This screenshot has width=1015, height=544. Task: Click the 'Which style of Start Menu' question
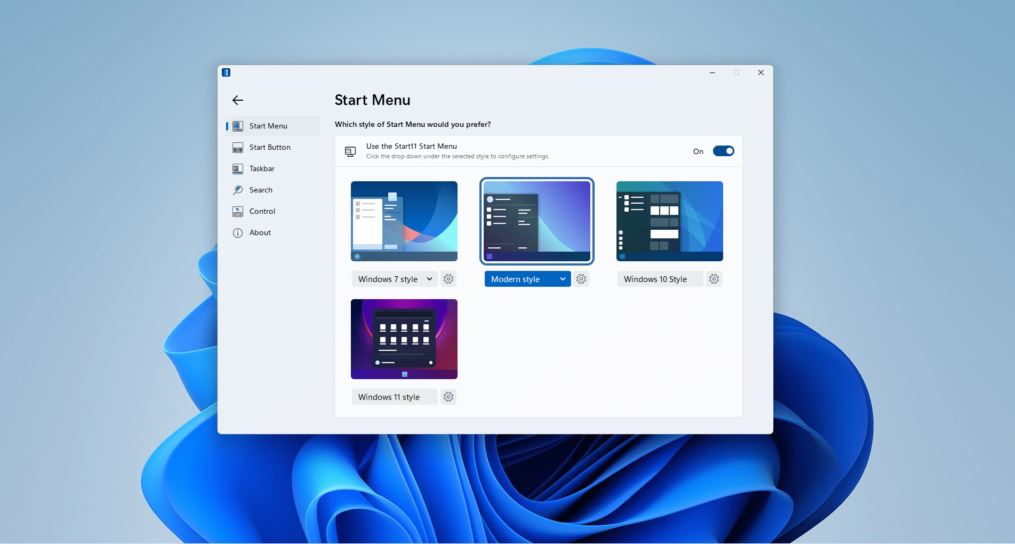point(412,124)
